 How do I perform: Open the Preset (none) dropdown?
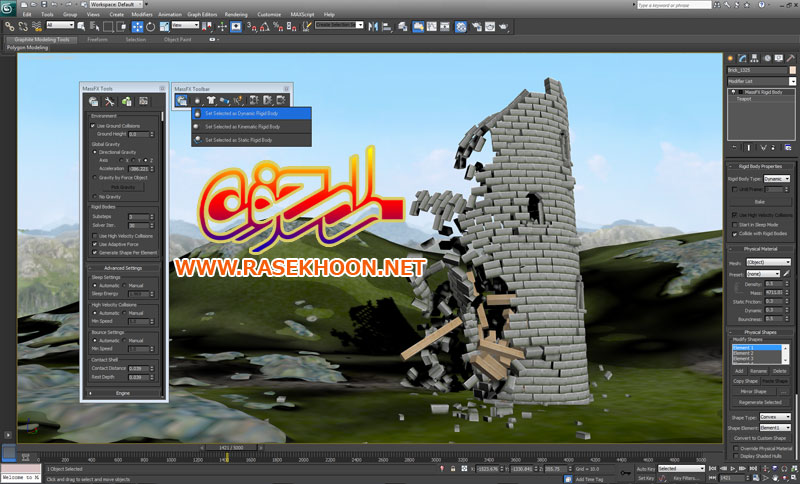pyautogui.click(x=763, y=274)
